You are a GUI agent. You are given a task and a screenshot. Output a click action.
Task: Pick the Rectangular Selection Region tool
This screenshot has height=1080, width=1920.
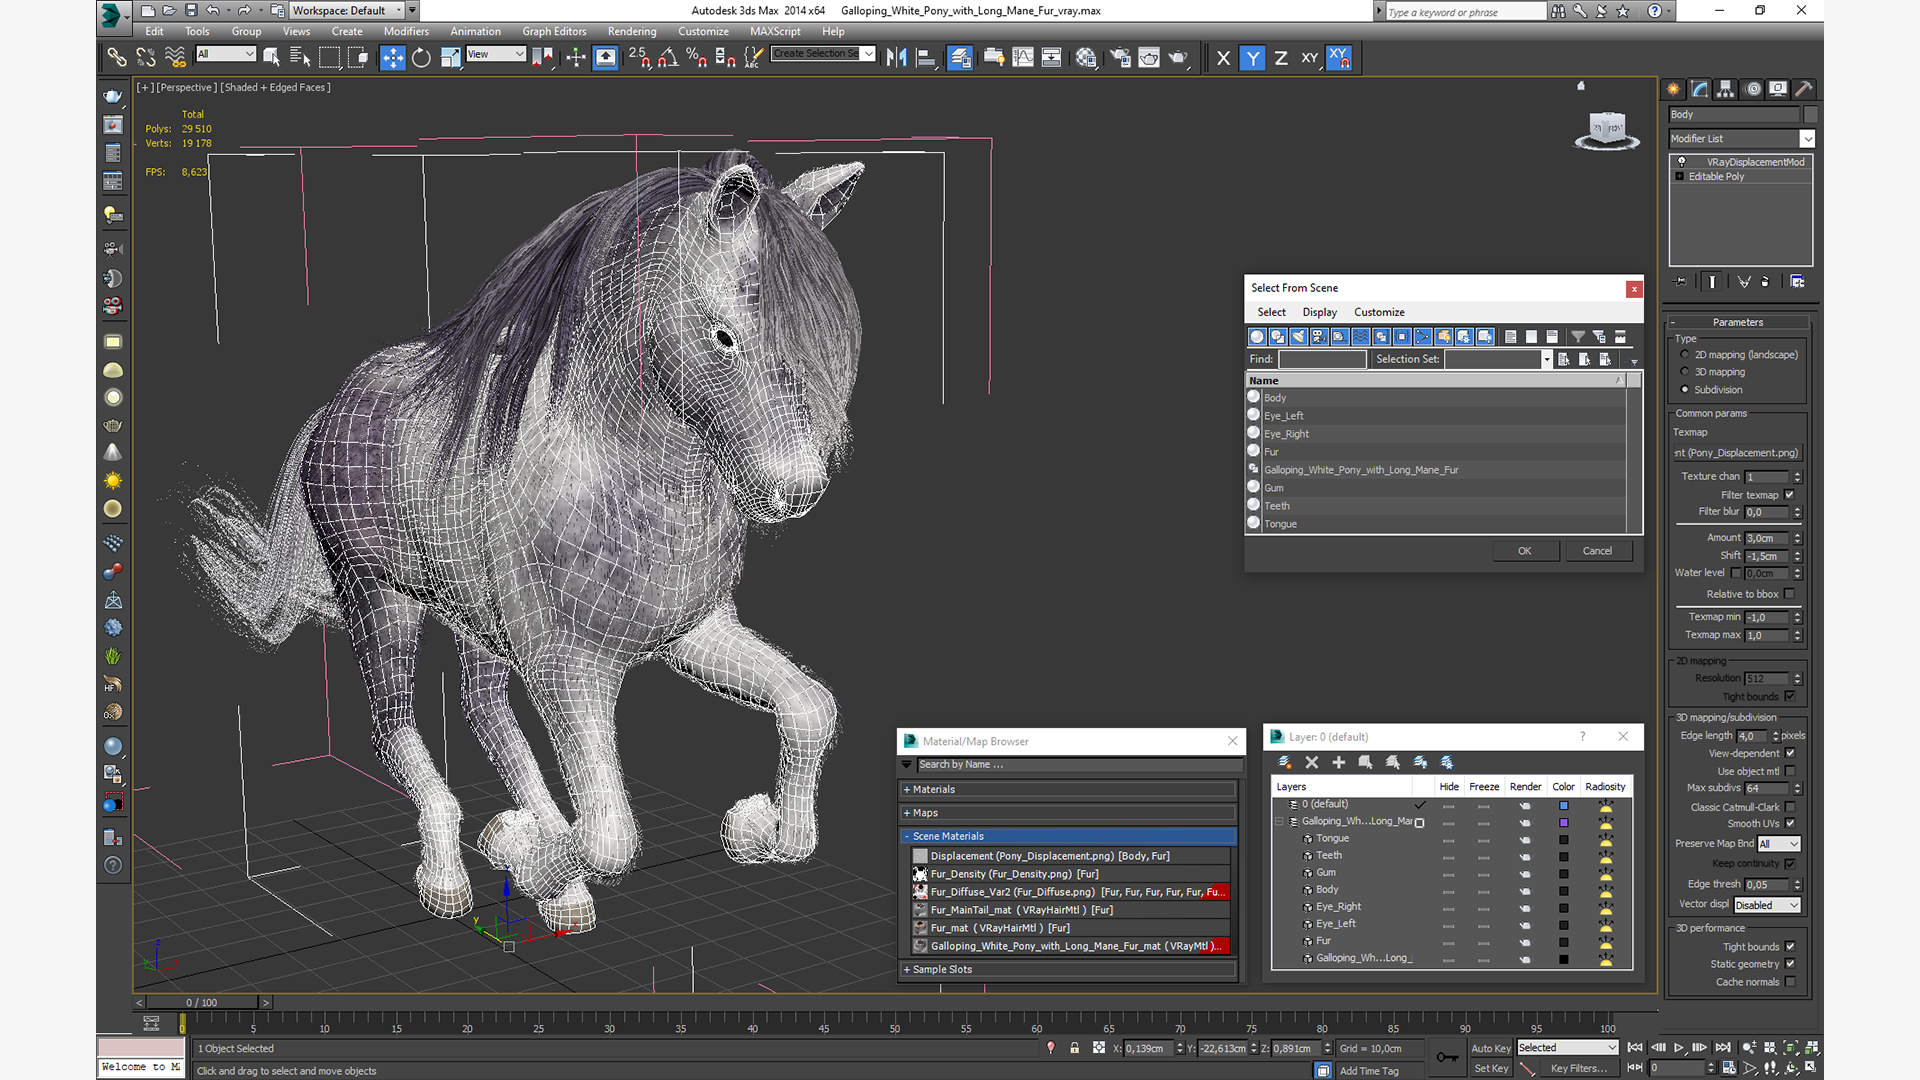pos(329,58)
